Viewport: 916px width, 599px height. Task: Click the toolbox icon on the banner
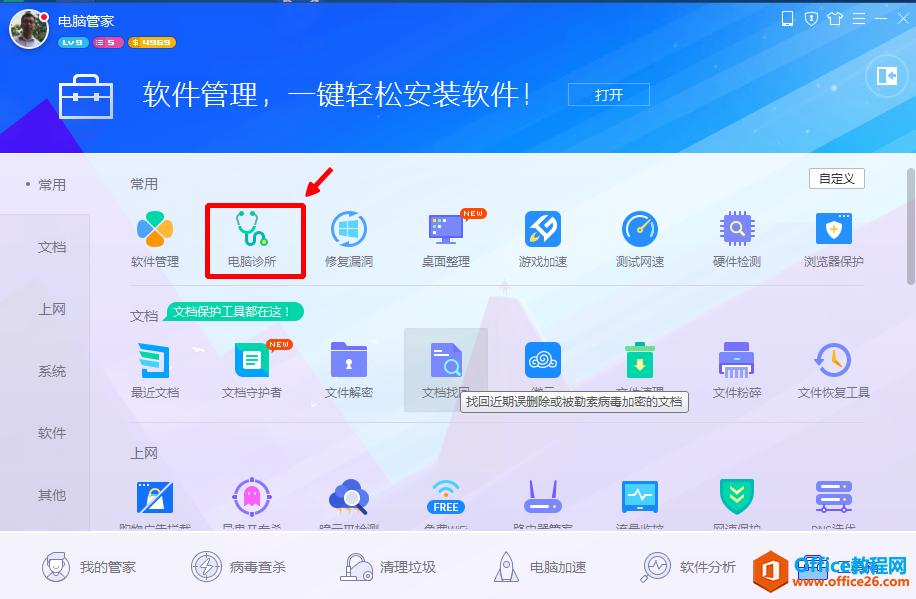tap(86, 96)
